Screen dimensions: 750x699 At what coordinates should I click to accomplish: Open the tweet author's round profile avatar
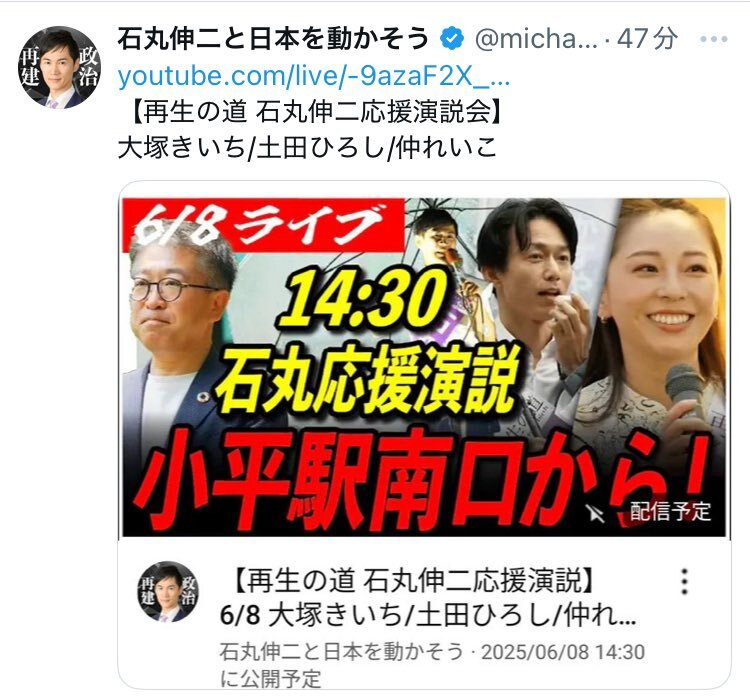coord(60,67)
